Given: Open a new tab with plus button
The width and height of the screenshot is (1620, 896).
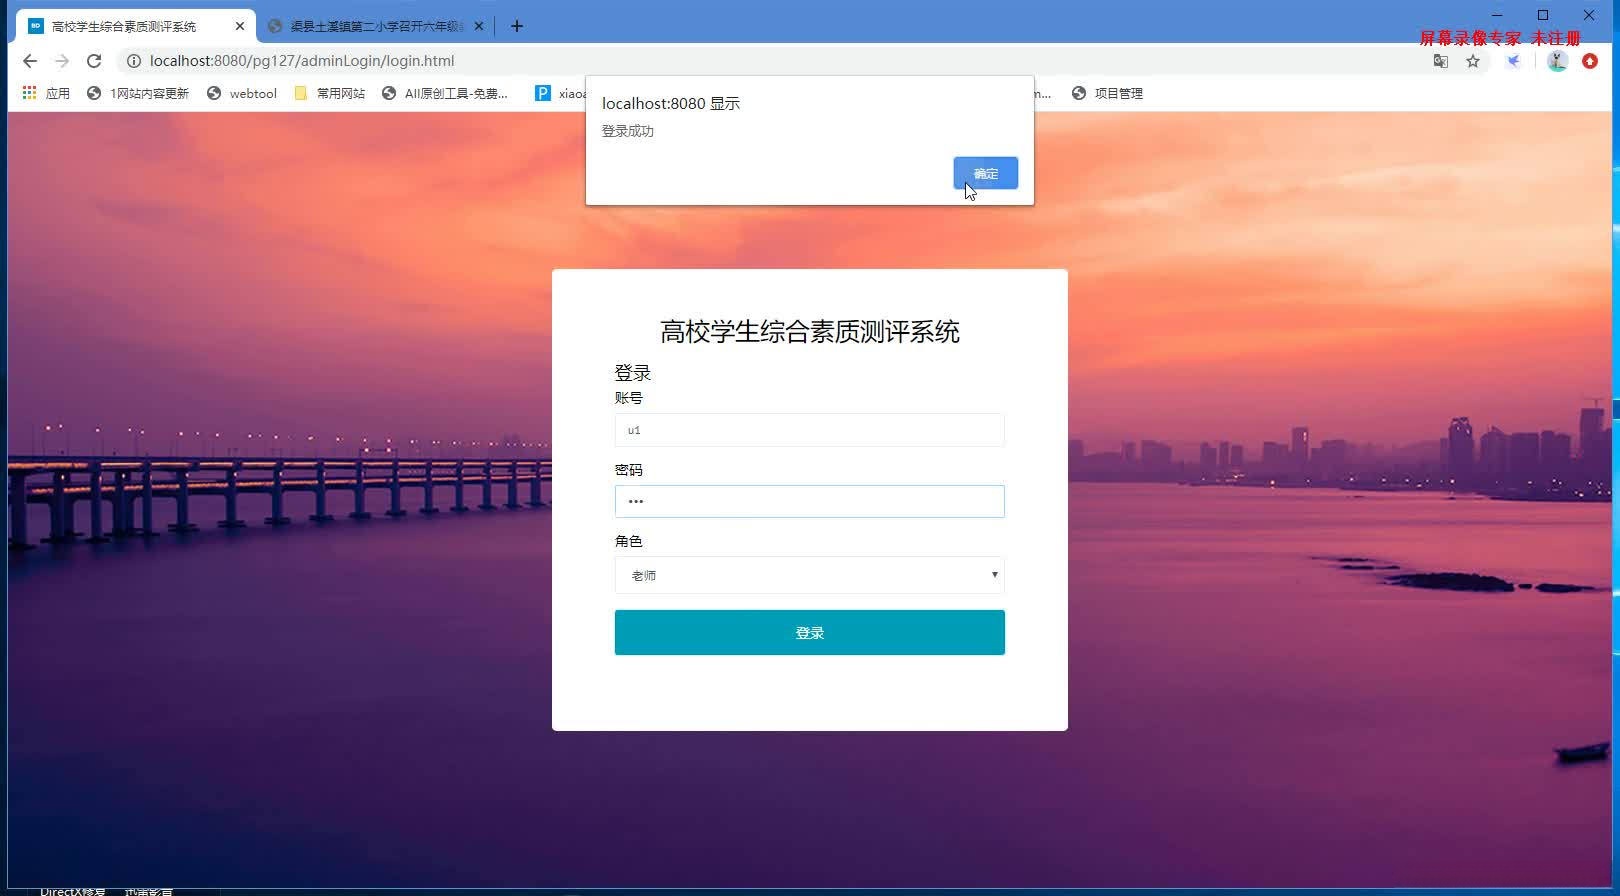Looking at the screenshot, I should [517, 26].
